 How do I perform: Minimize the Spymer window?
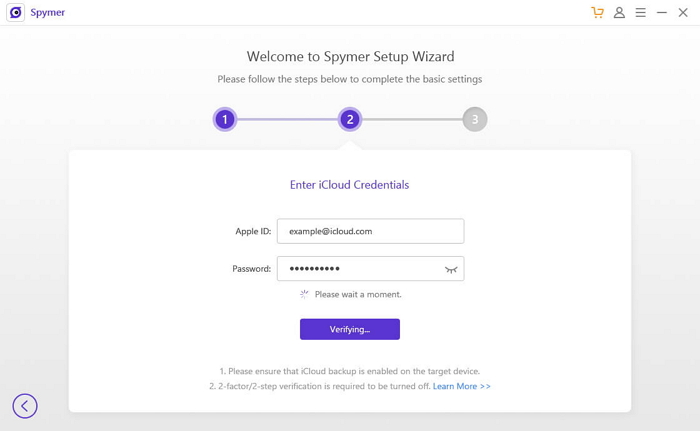(662, 13)
